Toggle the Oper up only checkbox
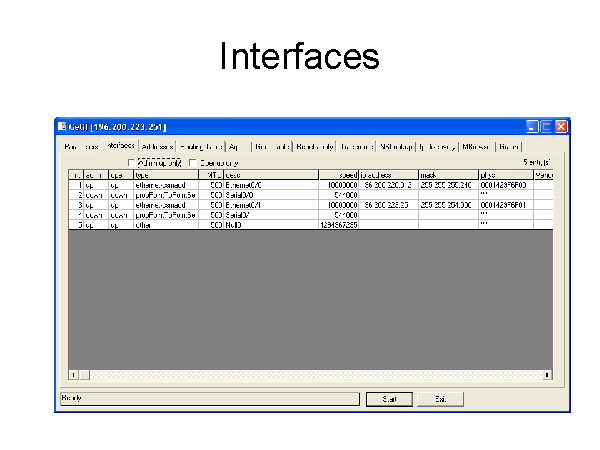The height and width of the screenshot is (450, 600). pyautogui.click(x=193, y=163)
